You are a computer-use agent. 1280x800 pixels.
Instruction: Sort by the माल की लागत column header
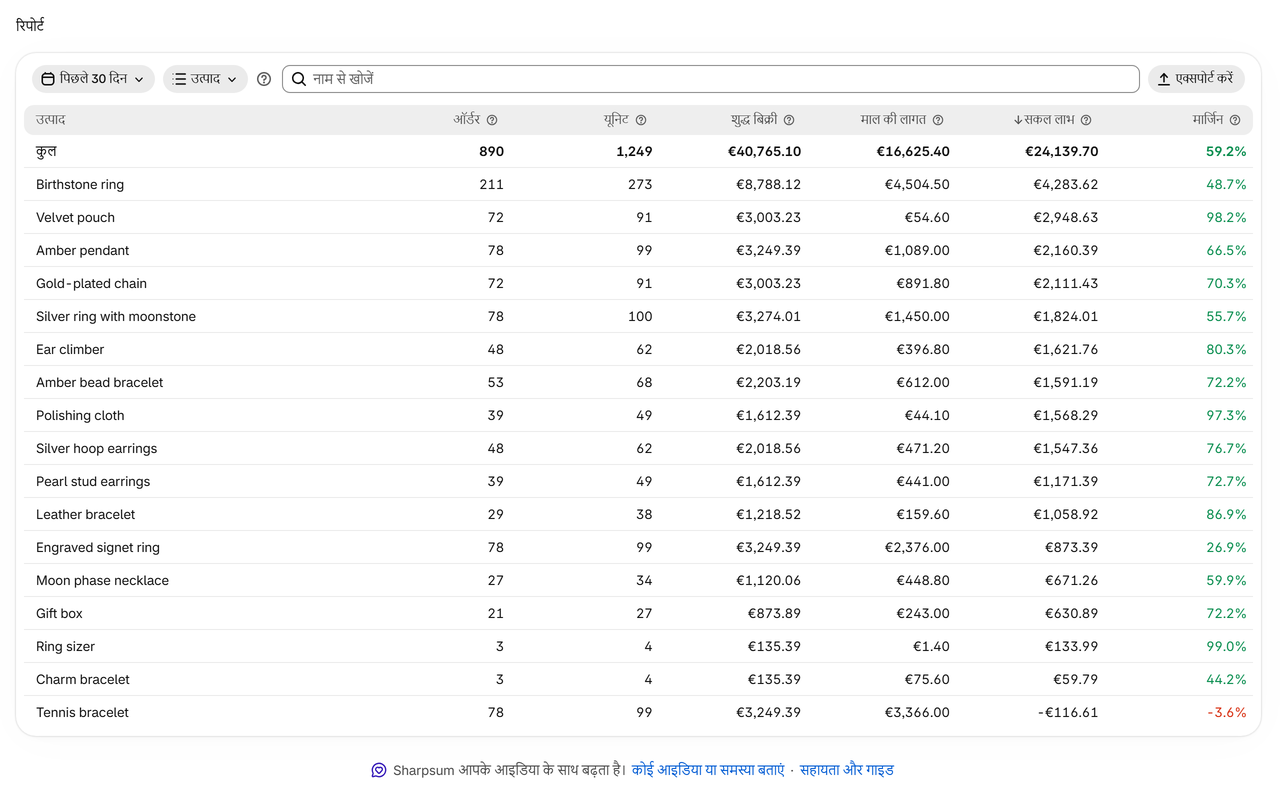point(893,120)
